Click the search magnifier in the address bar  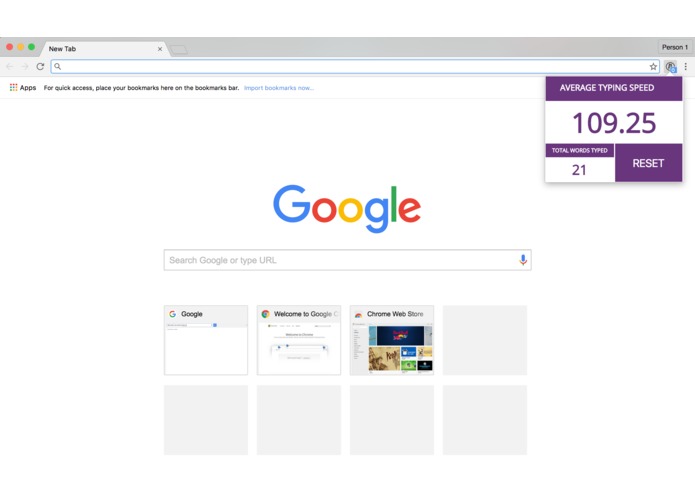coord(58,66)
